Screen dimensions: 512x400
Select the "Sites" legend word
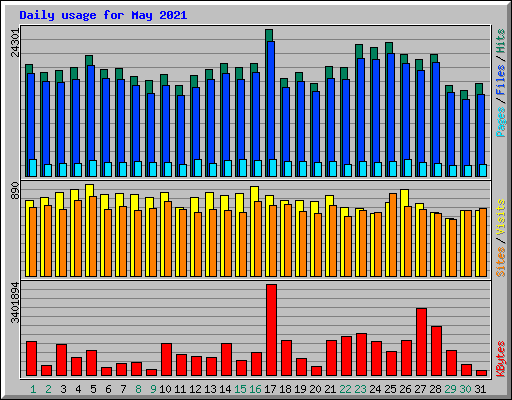coord(501,262)
